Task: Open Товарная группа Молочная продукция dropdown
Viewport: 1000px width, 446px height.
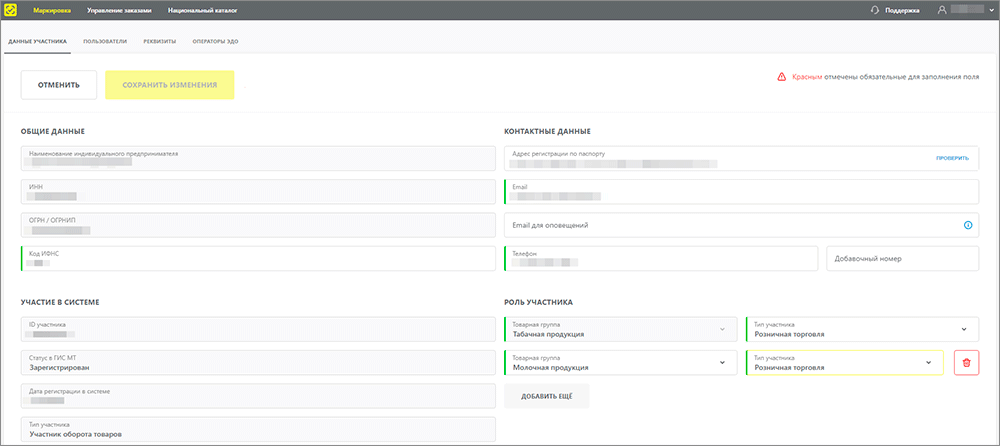Action: tap(621, 362)
